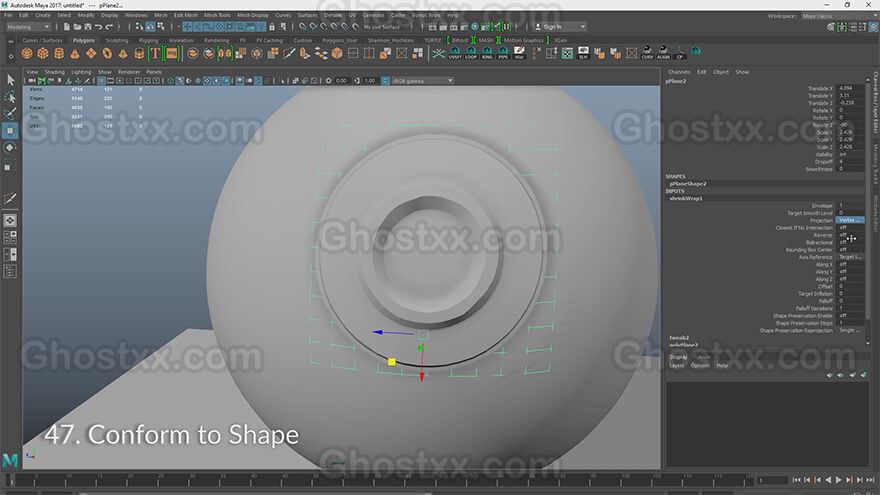880x495 pixels.
Task: Toggle the selection lock padlock icon
Action: (272, 27)
